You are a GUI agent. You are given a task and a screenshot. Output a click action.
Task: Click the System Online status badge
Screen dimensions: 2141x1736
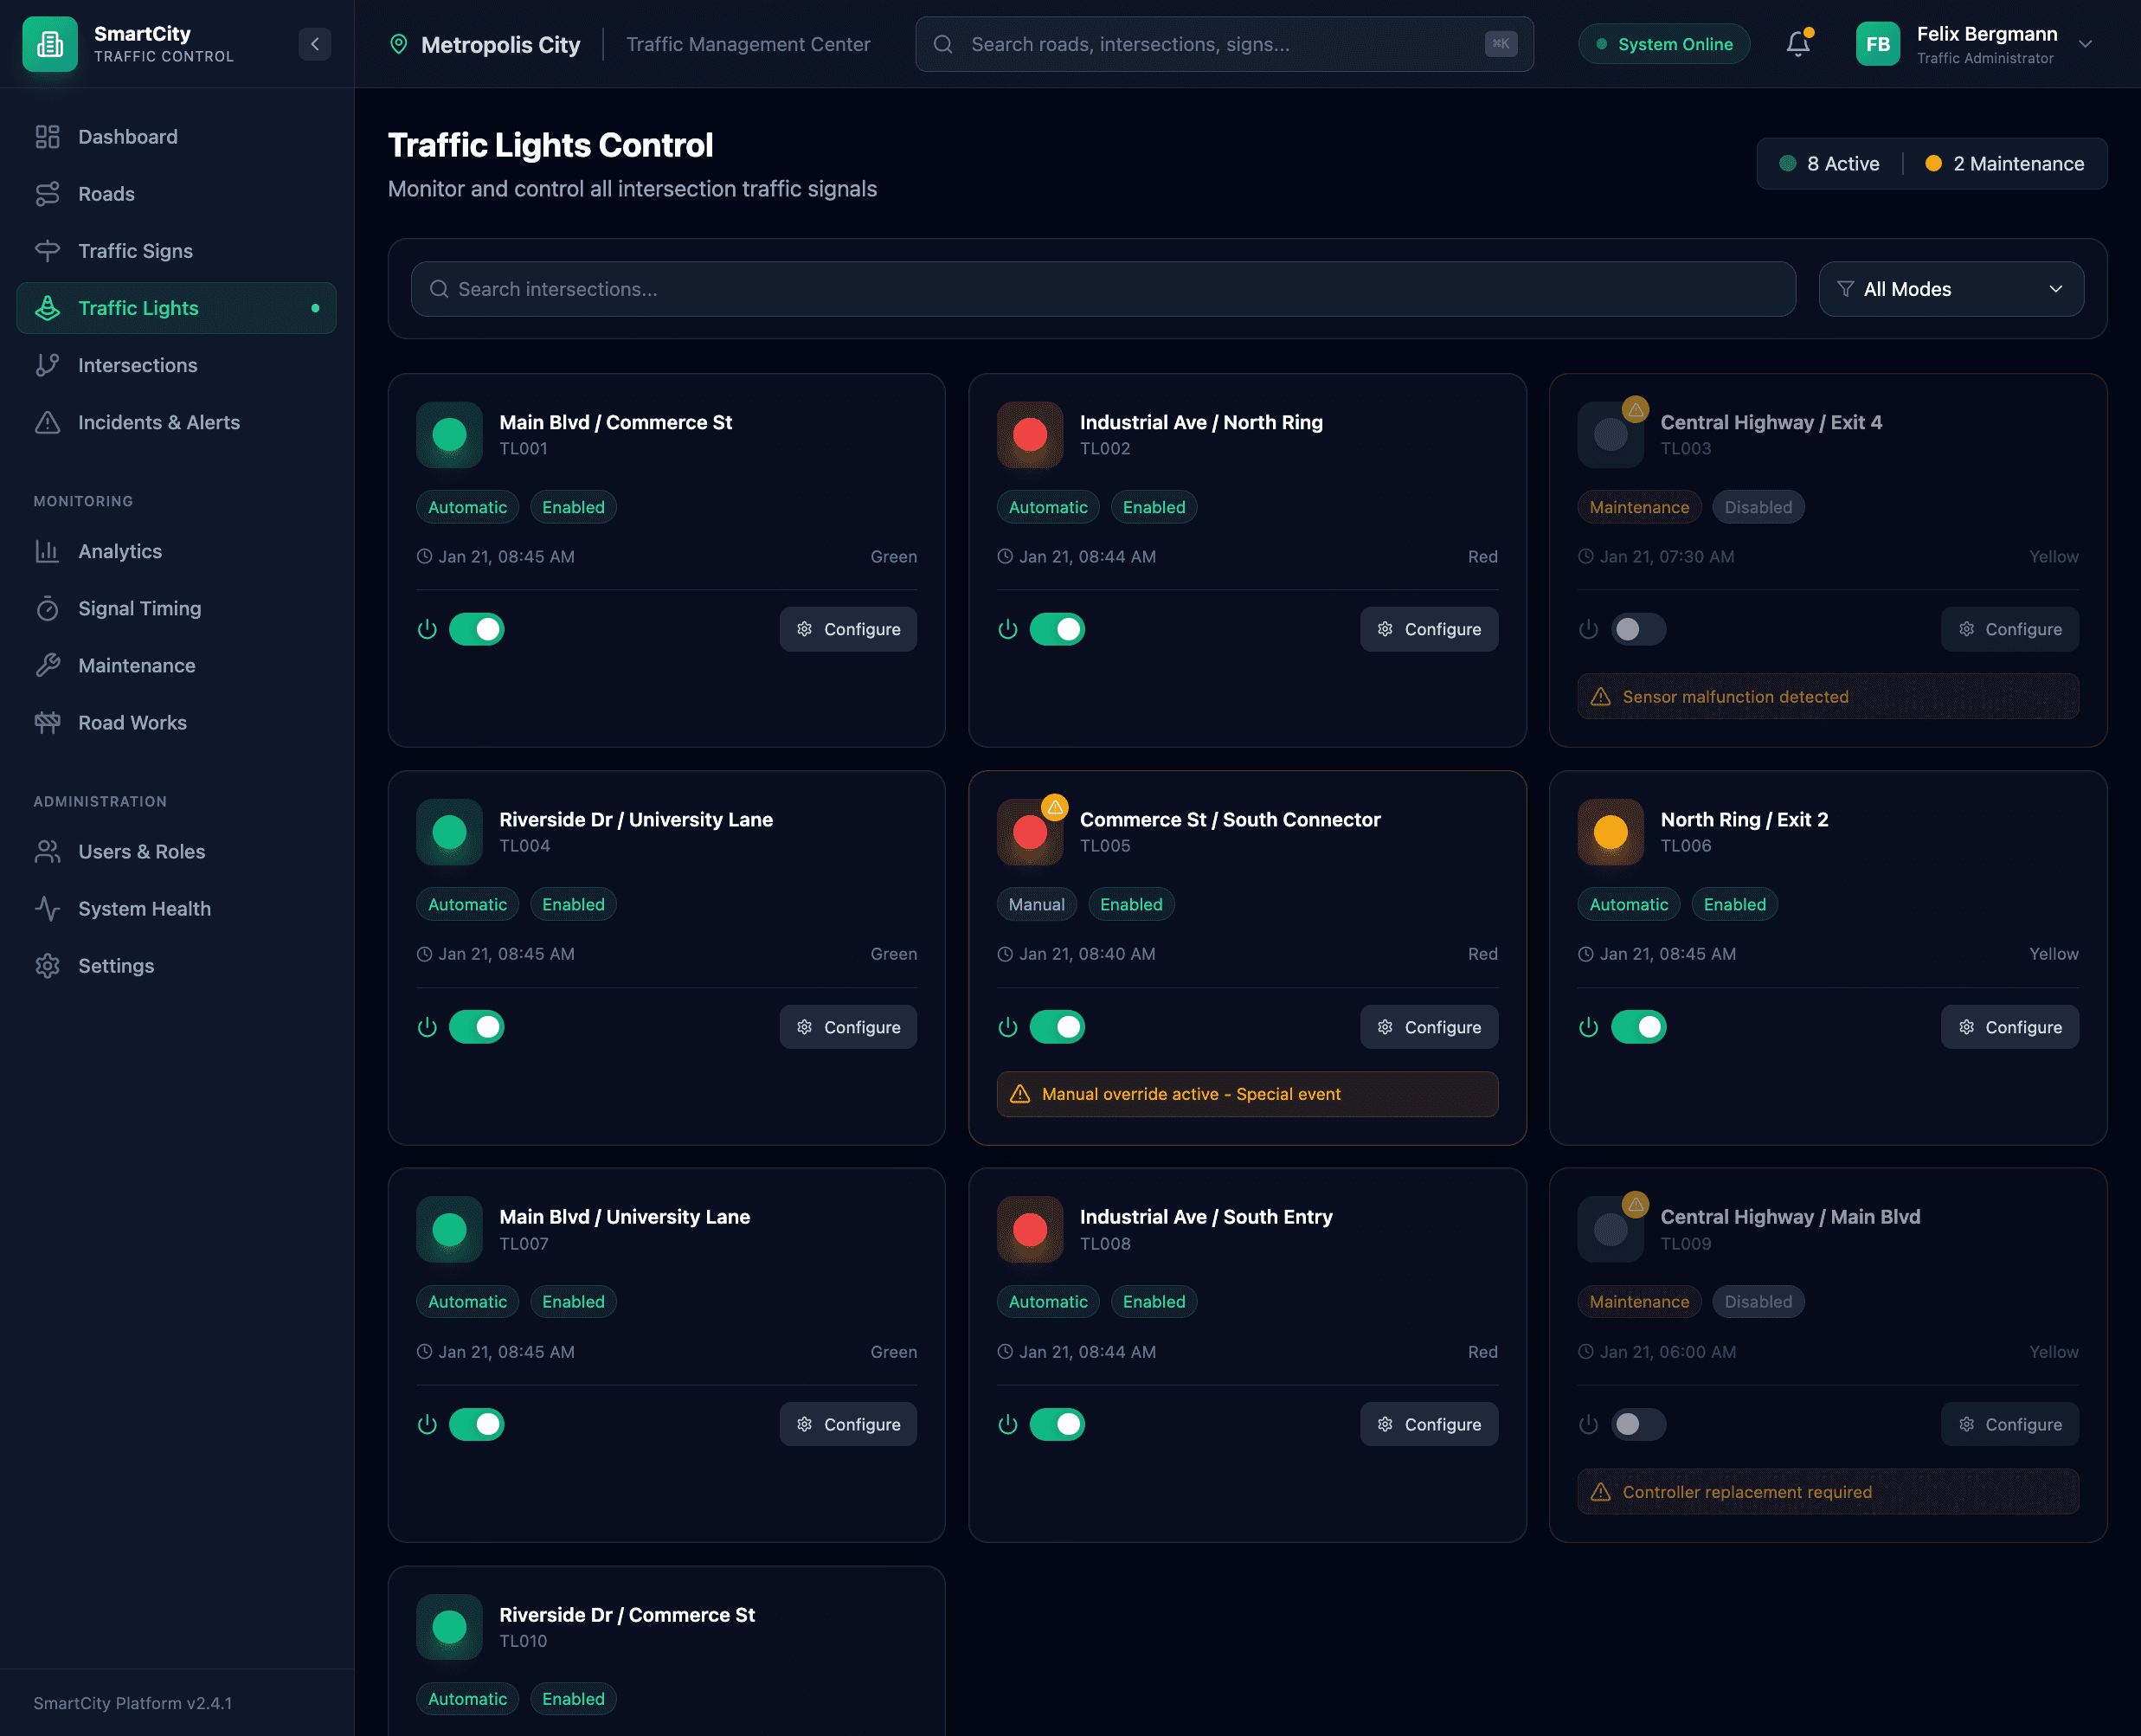(x=1663, y=44)
